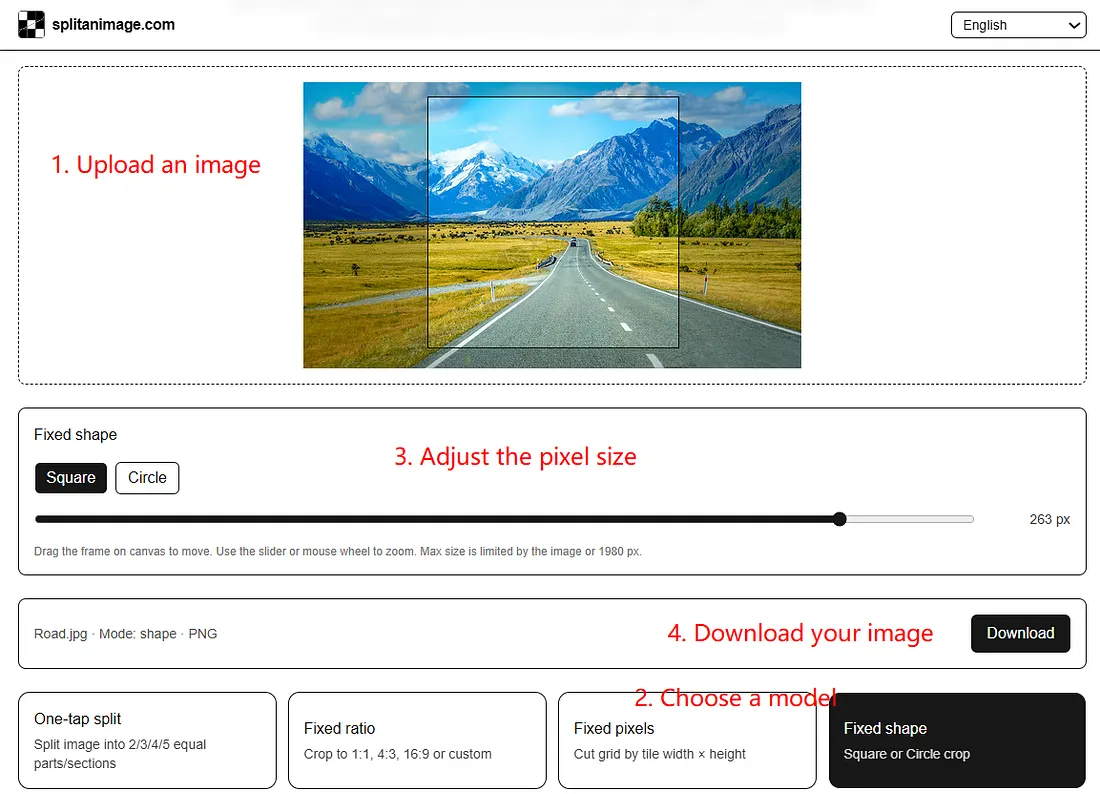This screenshot has height=794, width=1100.
Task: Click the Road.jpg file info text
Action: (x=126, y=634)
